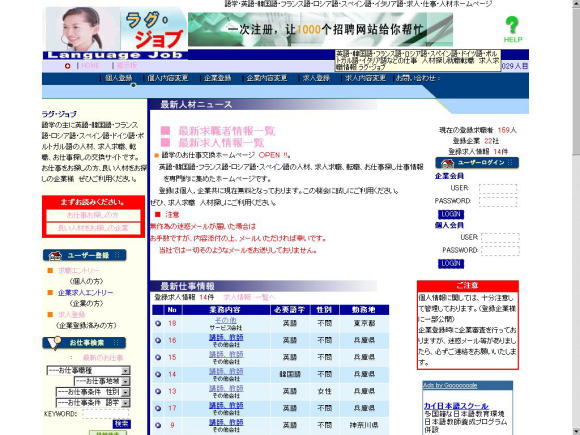This screenshot has height=435, width=580.
Task: Click the Ads by Goooooogle label
Action: tap(450, 386)
